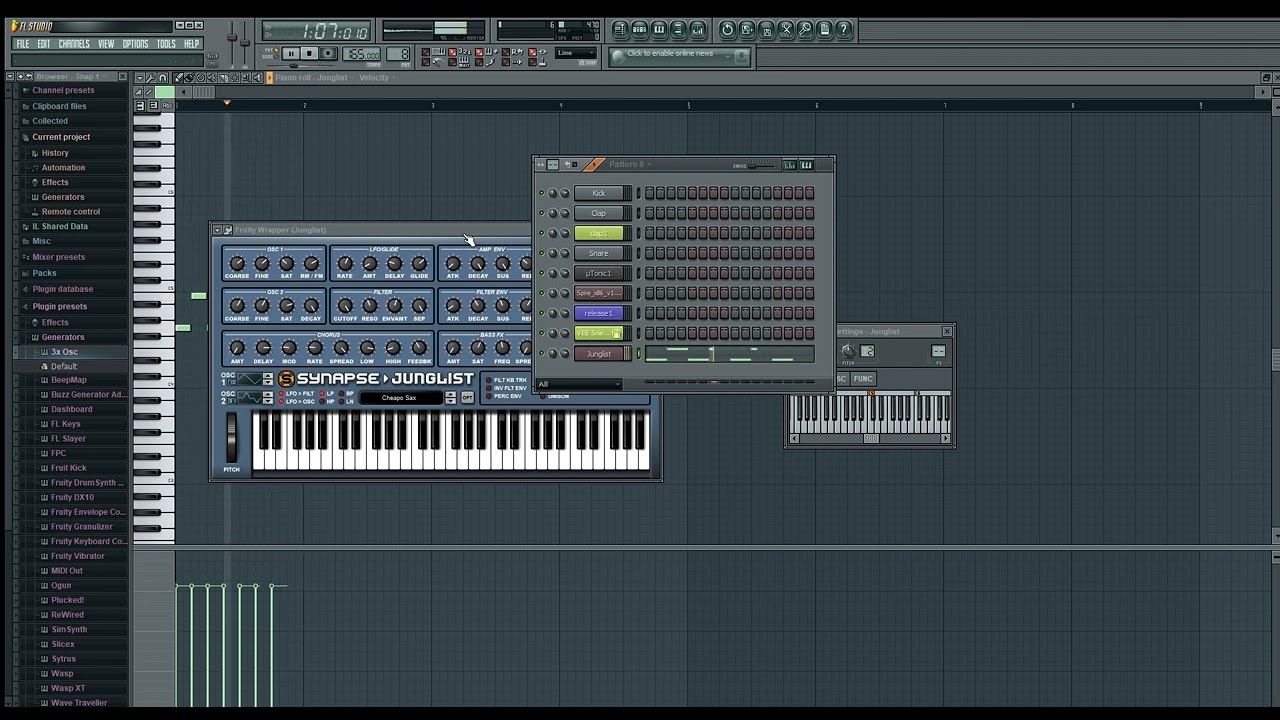Open the mixer icon in the toolbar
Screen dimensions: 1280x720
697,30
